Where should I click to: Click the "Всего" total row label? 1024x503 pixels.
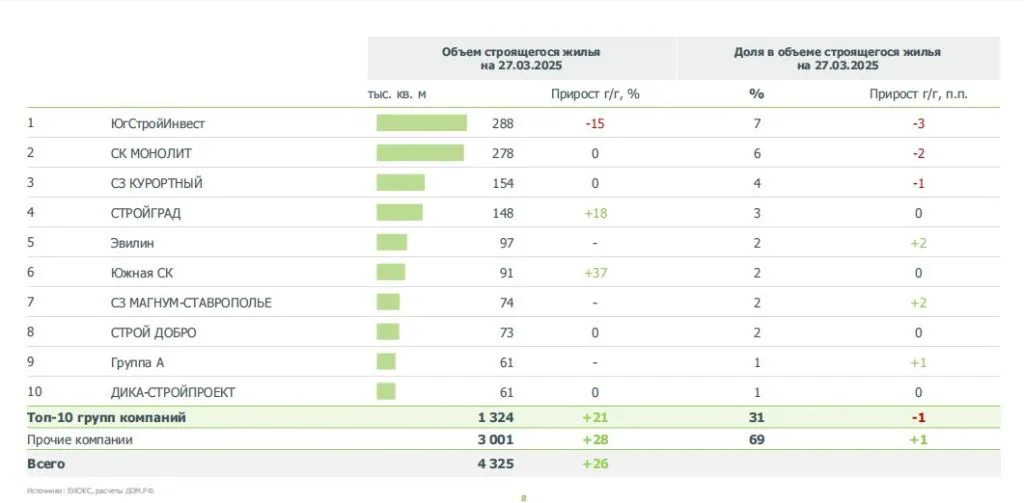tap(47, 464)
